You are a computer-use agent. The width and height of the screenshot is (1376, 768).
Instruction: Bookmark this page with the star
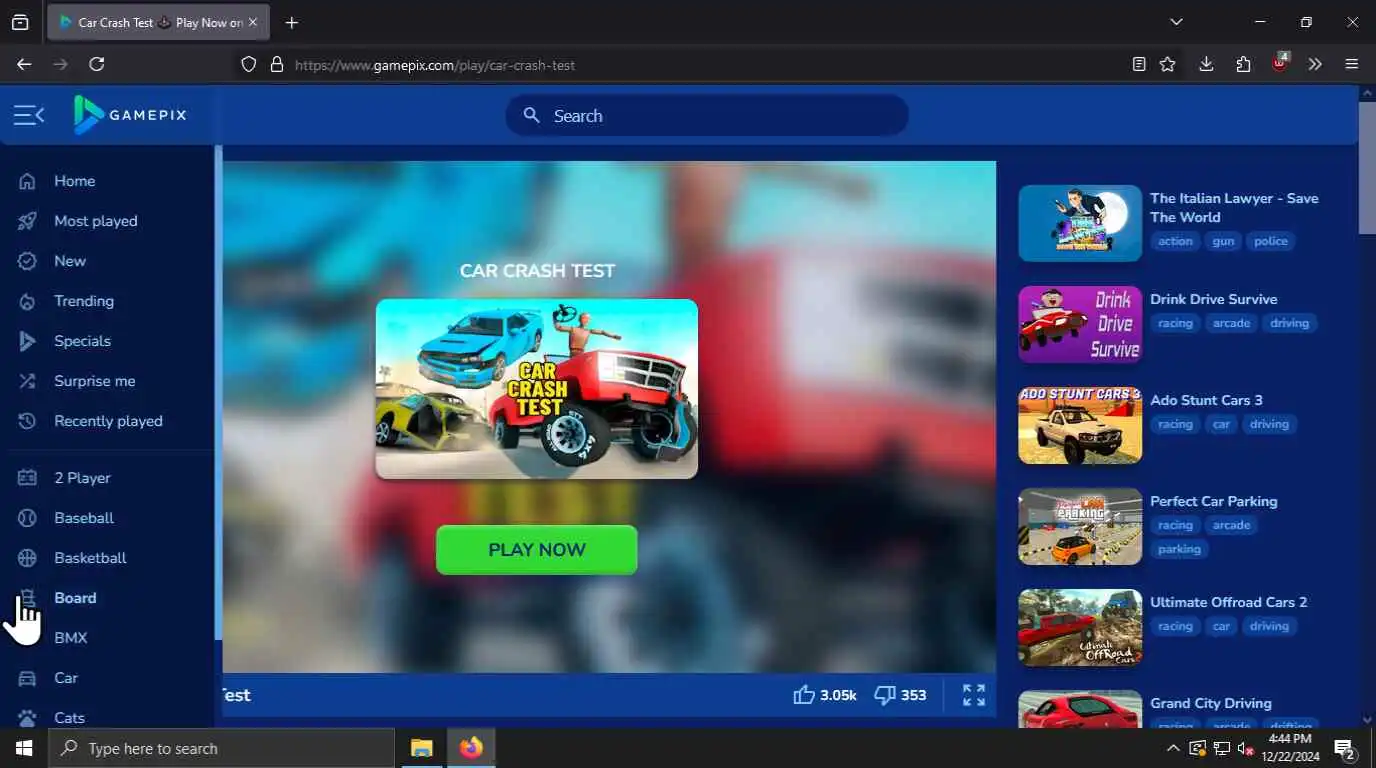1167,64
